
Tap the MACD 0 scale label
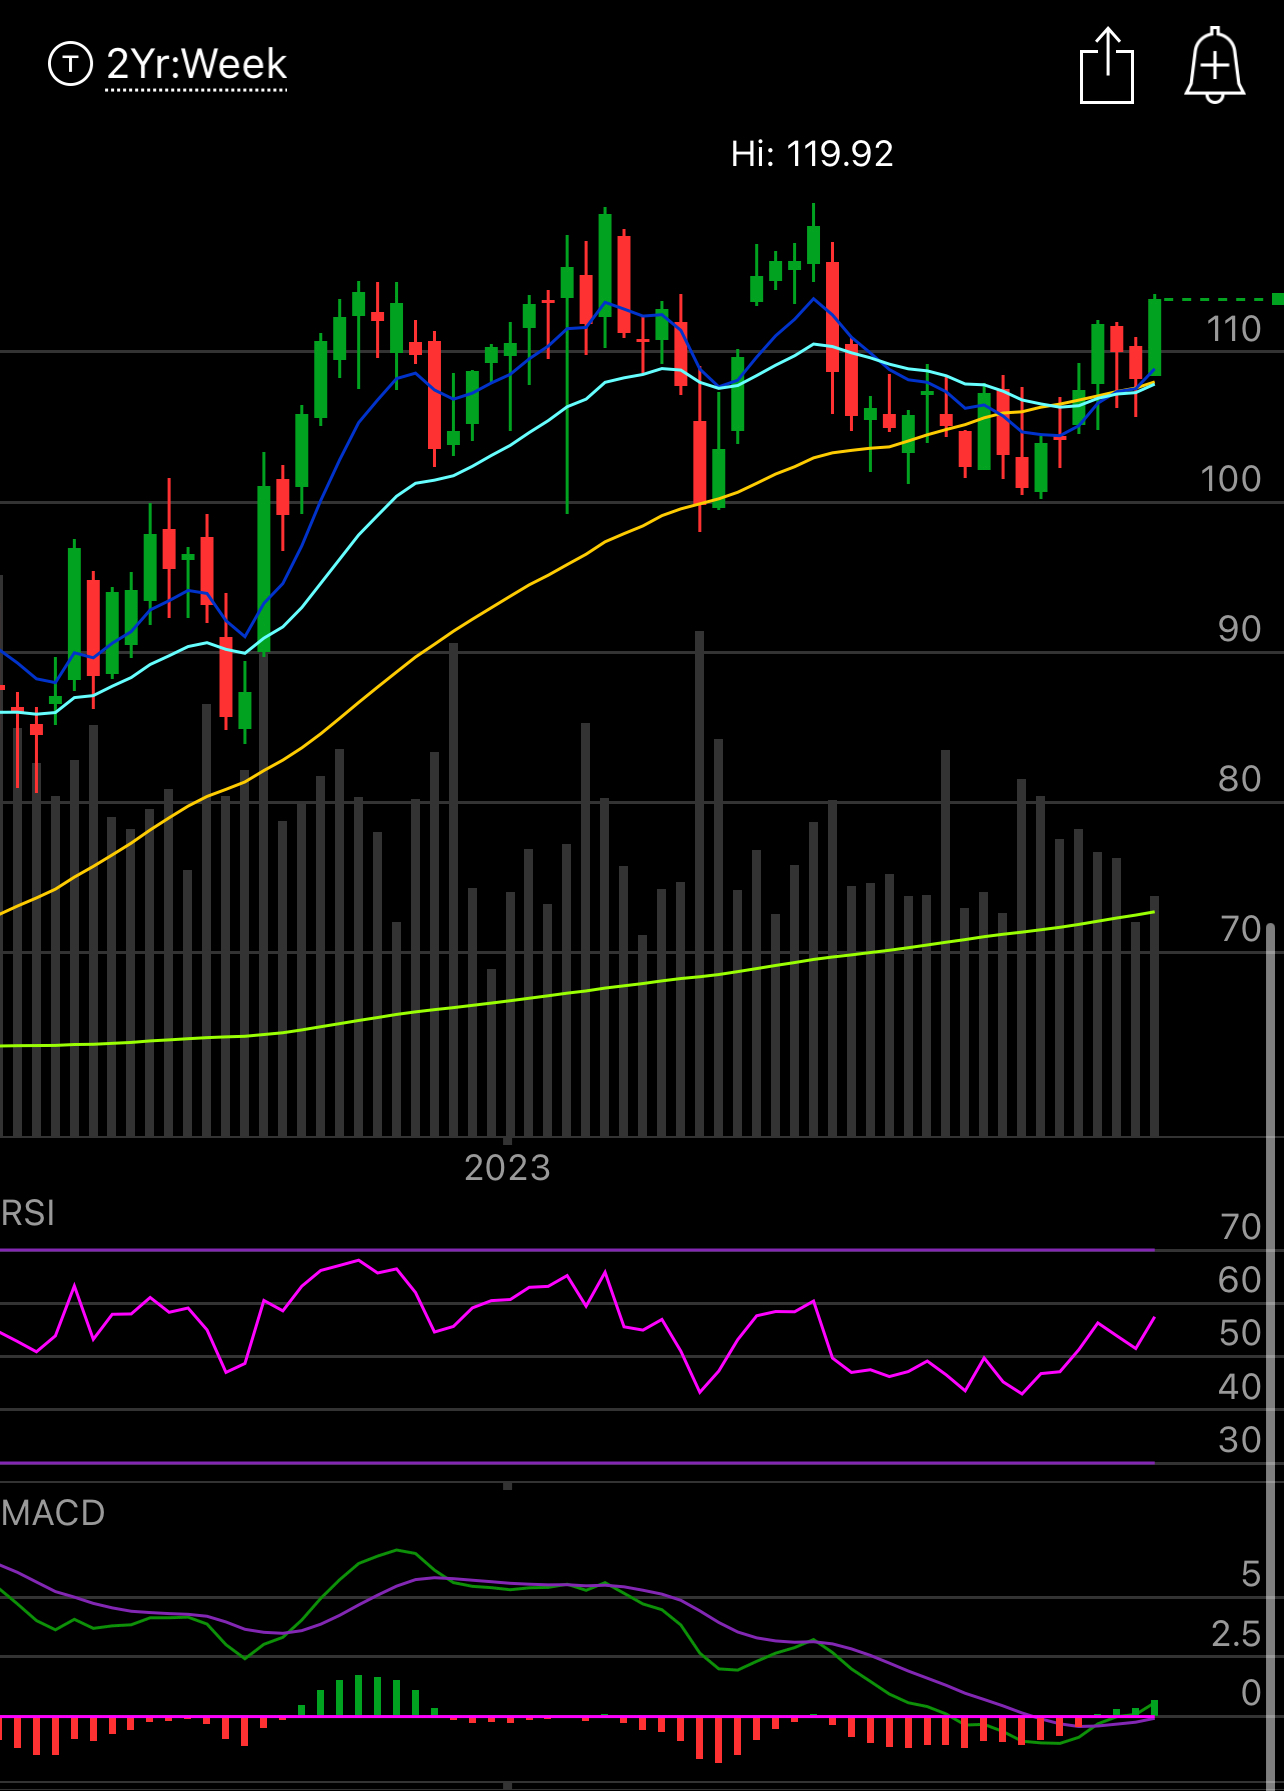1251,1693
